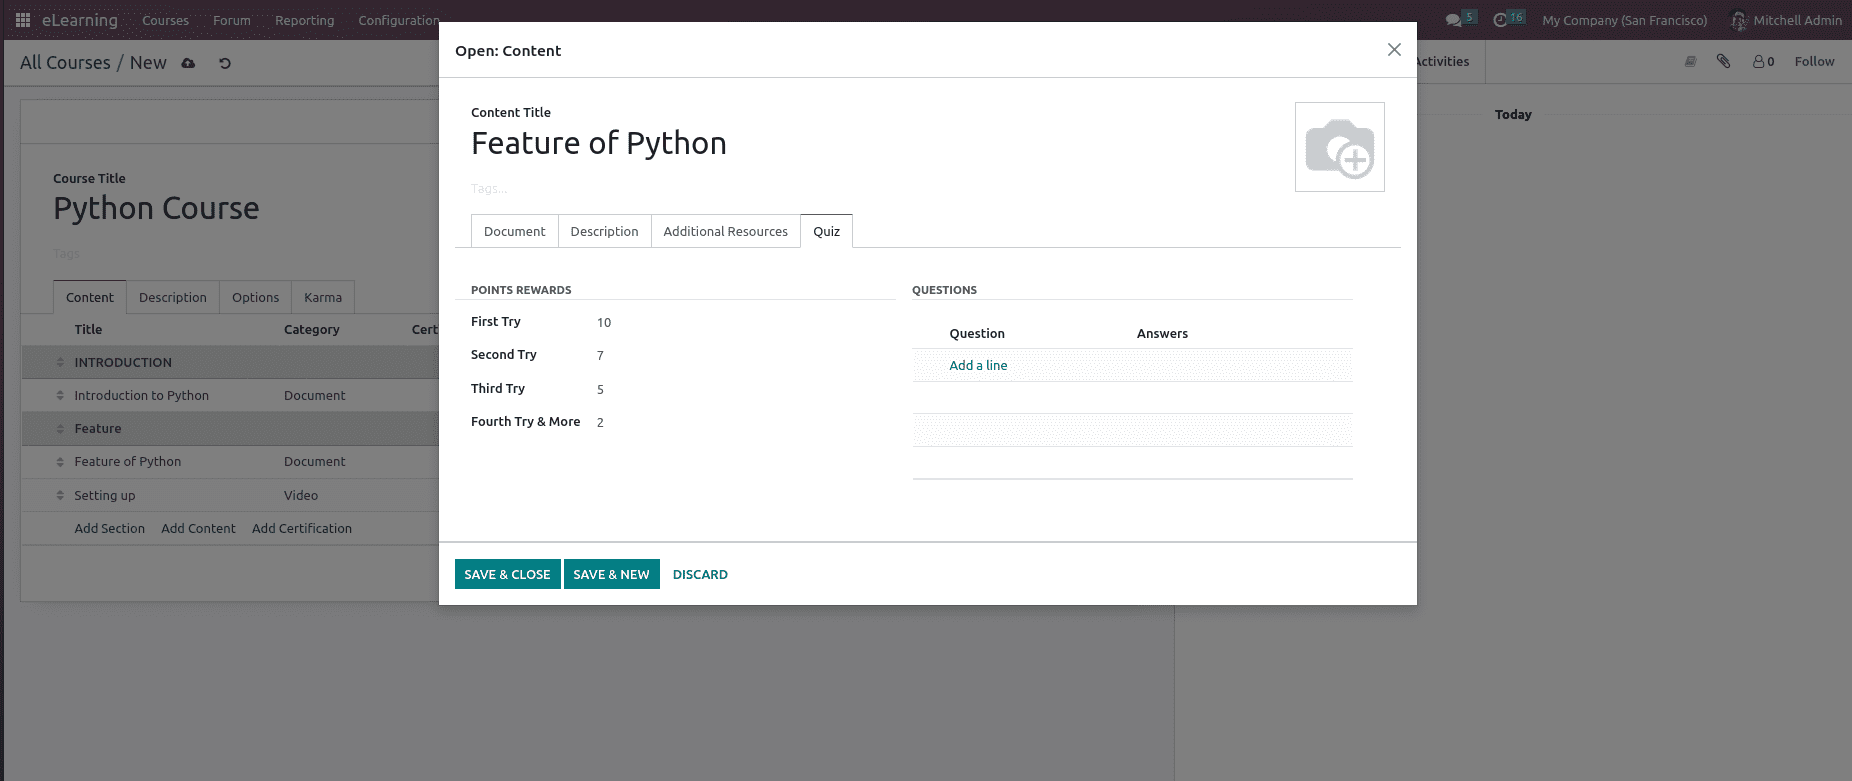Click drag handle of Feature section row
Screen dimensions: 1852x781
tap(60, 429)
